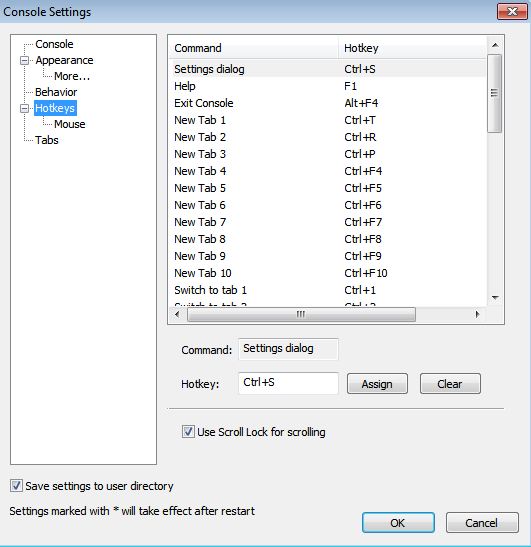Click the list's scroll left arrow

coord(177,315)
